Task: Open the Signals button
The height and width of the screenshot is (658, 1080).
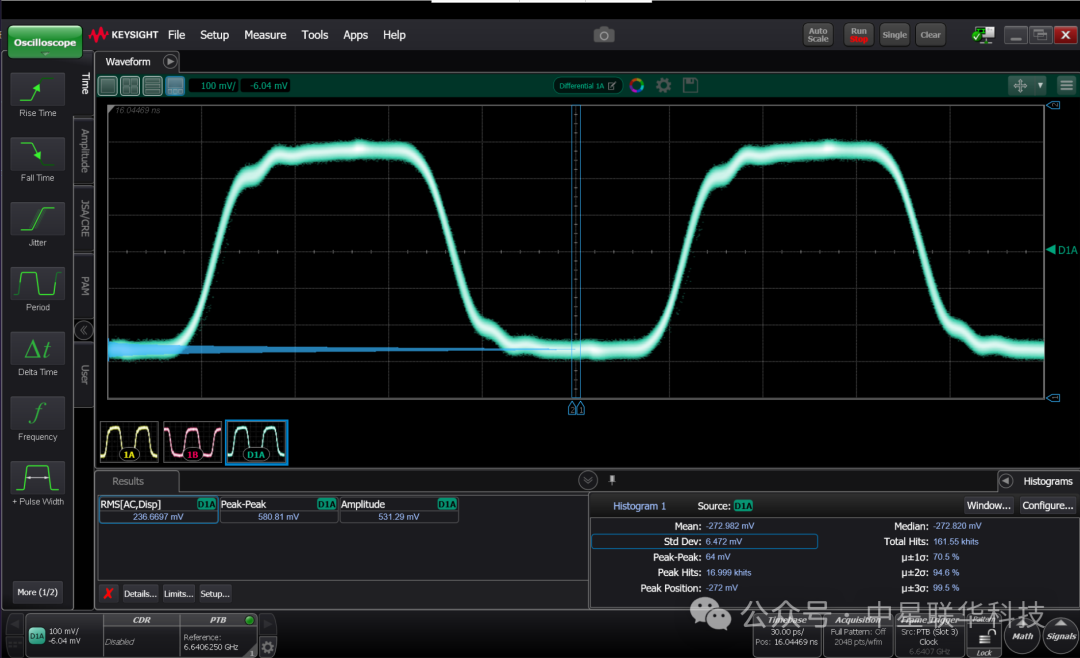Action: pos(1061,636)
